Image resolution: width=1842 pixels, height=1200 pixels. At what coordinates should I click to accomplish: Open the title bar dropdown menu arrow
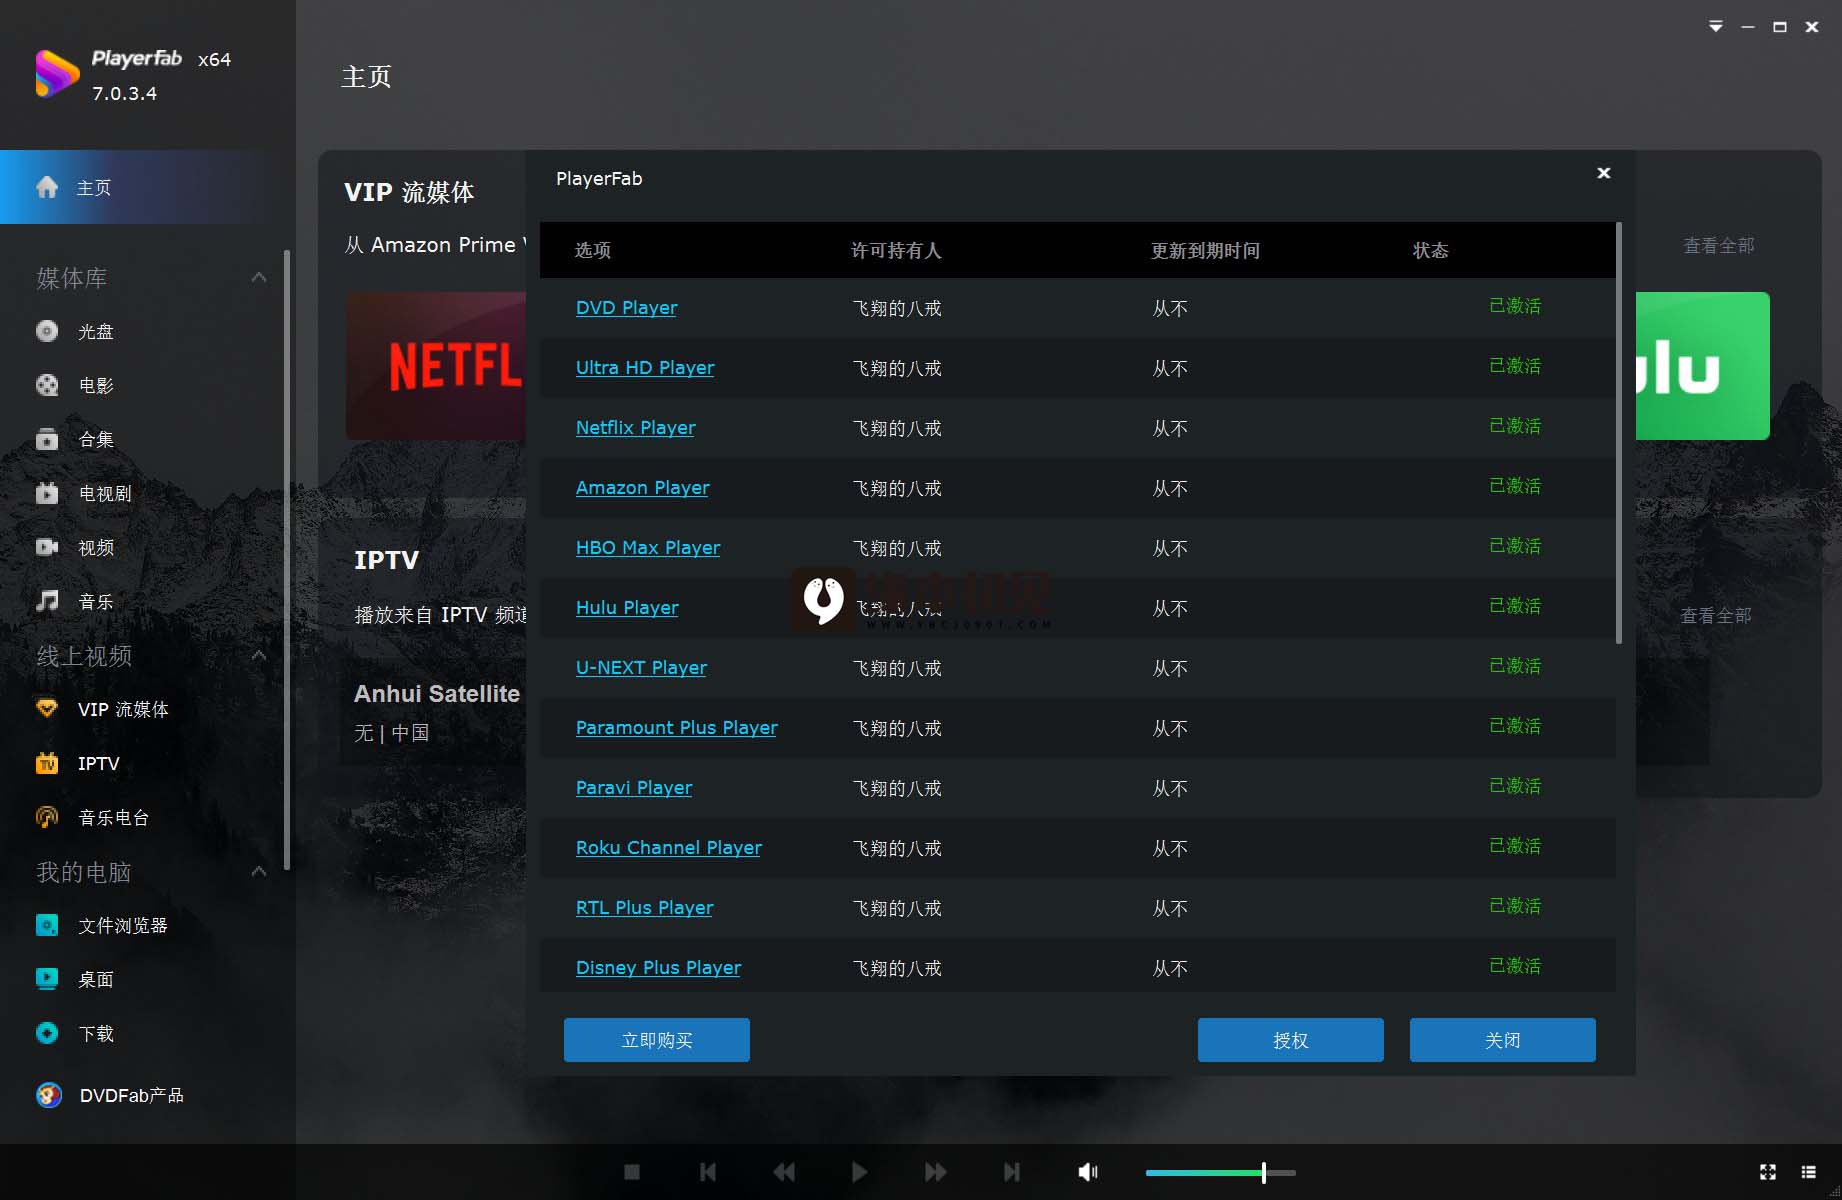[x=1716, y=27]
